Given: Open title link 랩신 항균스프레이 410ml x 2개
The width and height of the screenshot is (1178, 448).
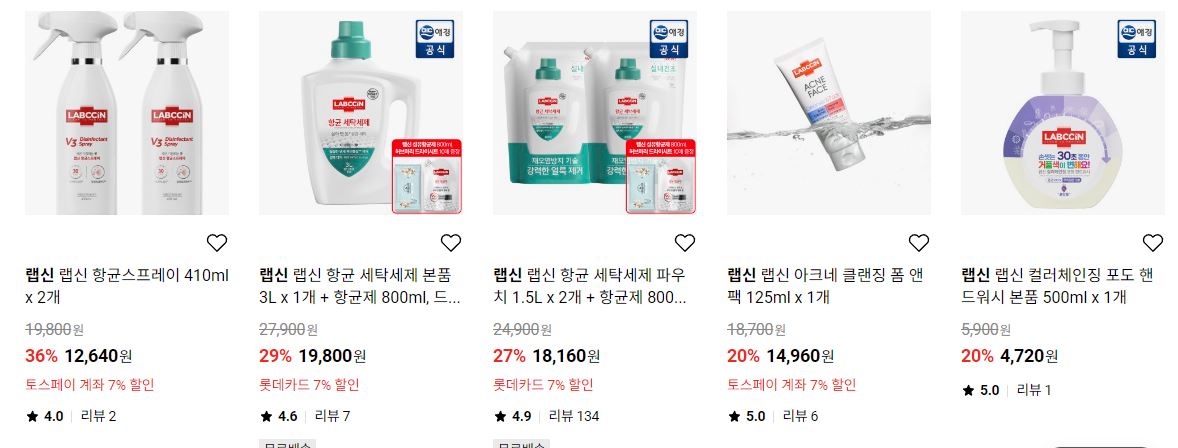Looking at the screenshot, I should (127, 286).
